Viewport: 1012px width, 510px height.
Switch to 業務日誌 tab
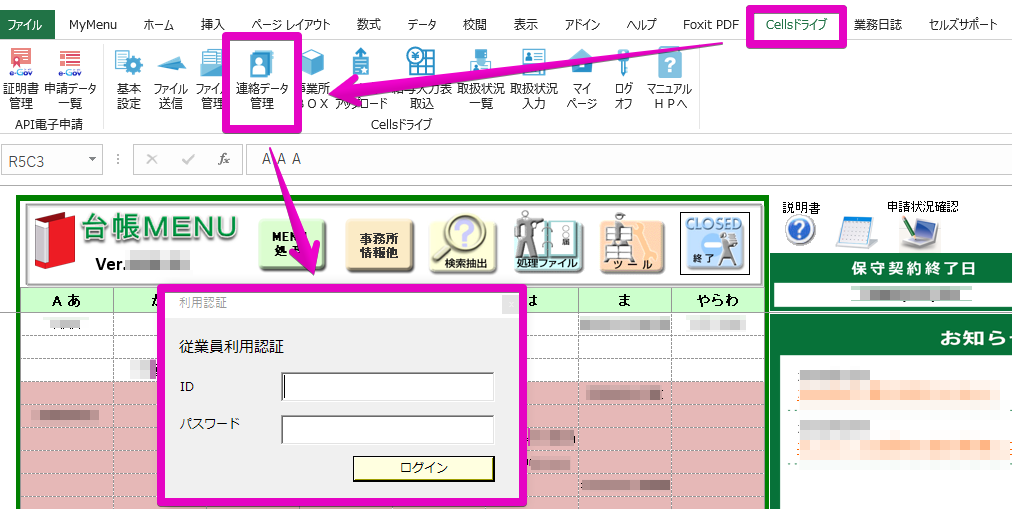click(878, 25)
